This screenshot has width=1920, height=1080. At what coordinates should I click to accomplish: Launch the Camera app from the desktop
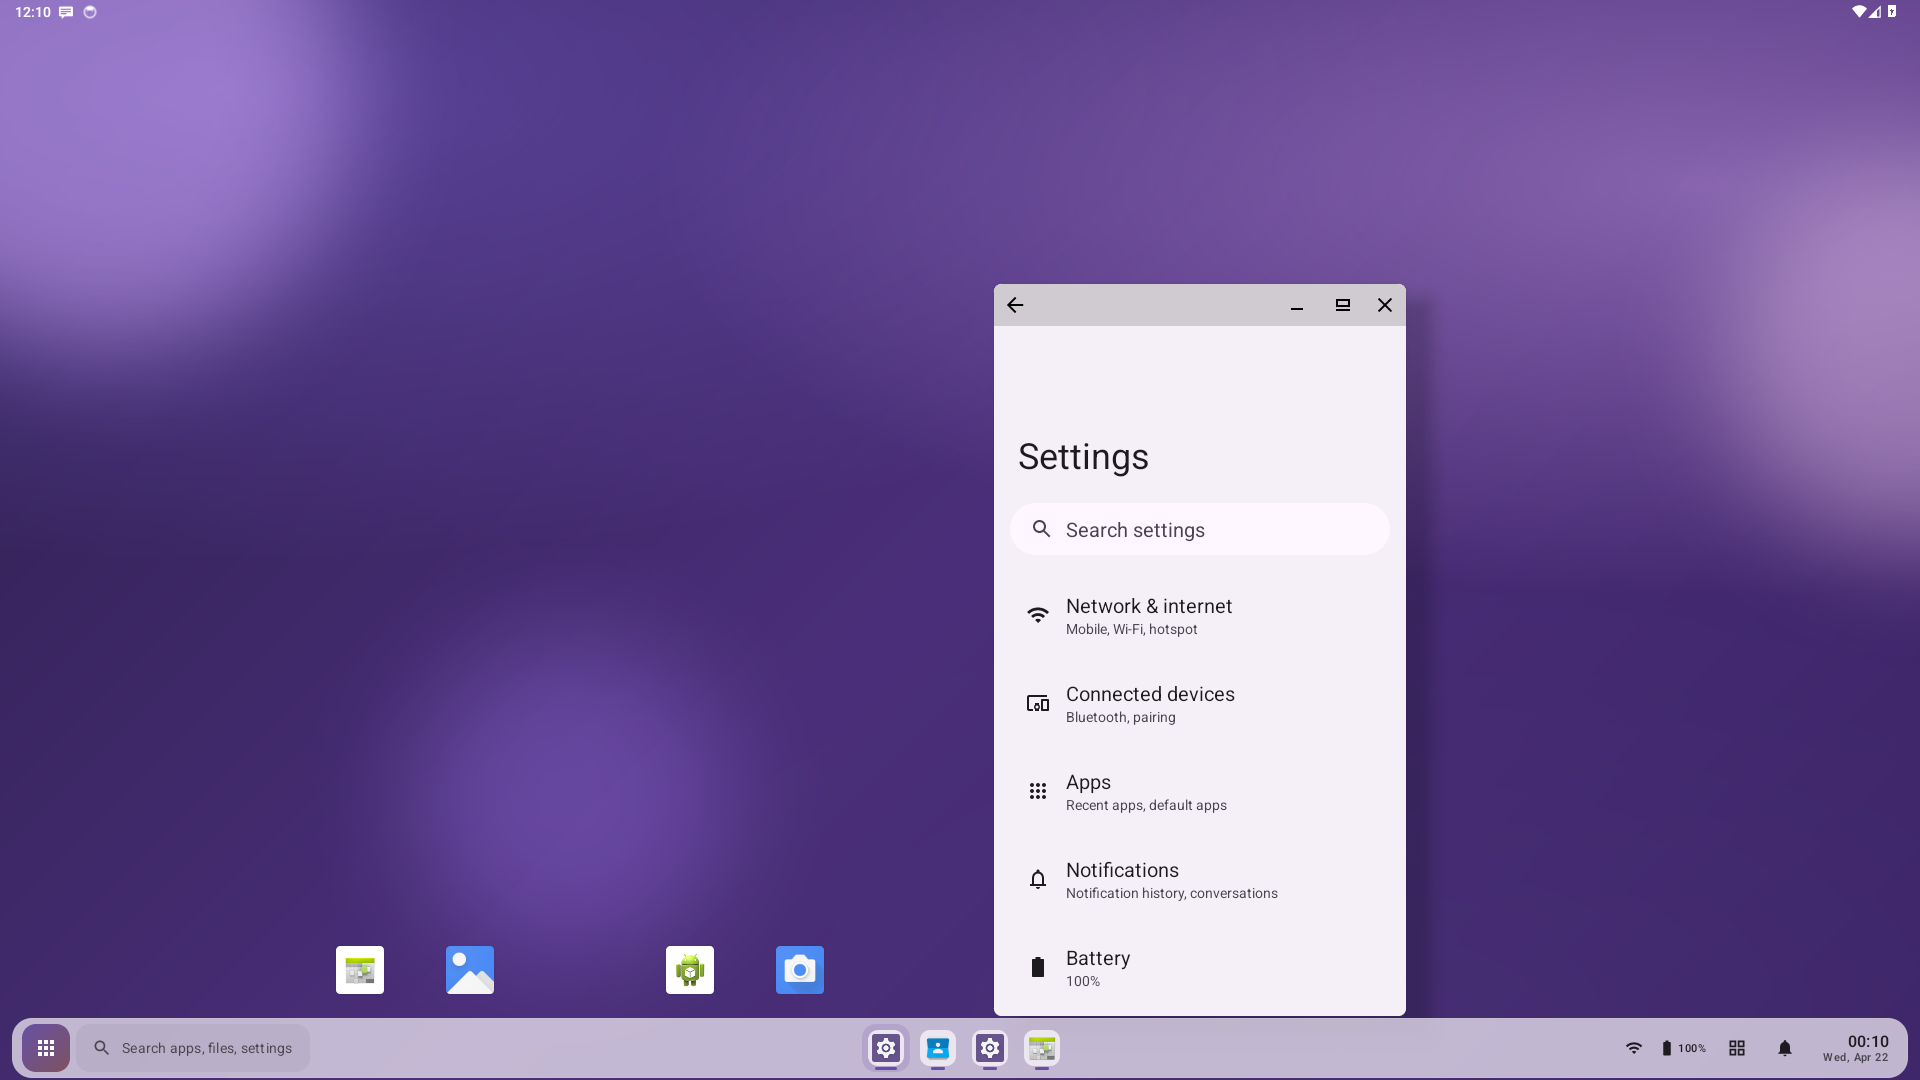[x=799, y=969]
